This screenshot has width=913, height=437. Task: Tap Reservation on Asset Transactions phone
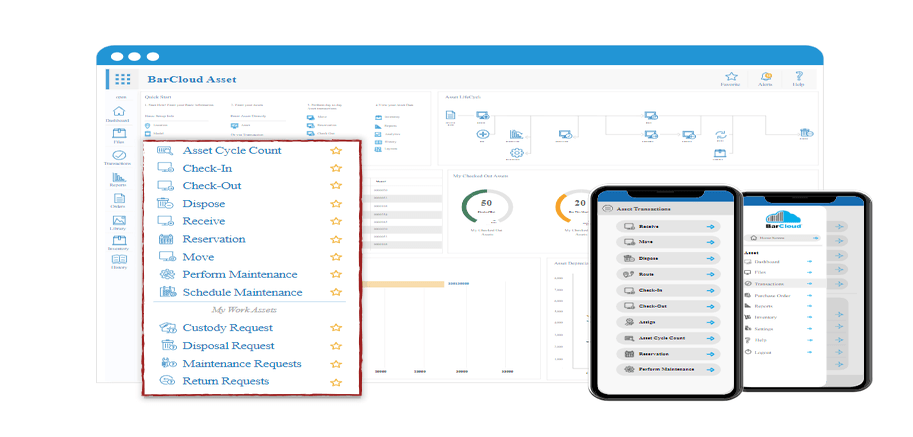[668, 354]
